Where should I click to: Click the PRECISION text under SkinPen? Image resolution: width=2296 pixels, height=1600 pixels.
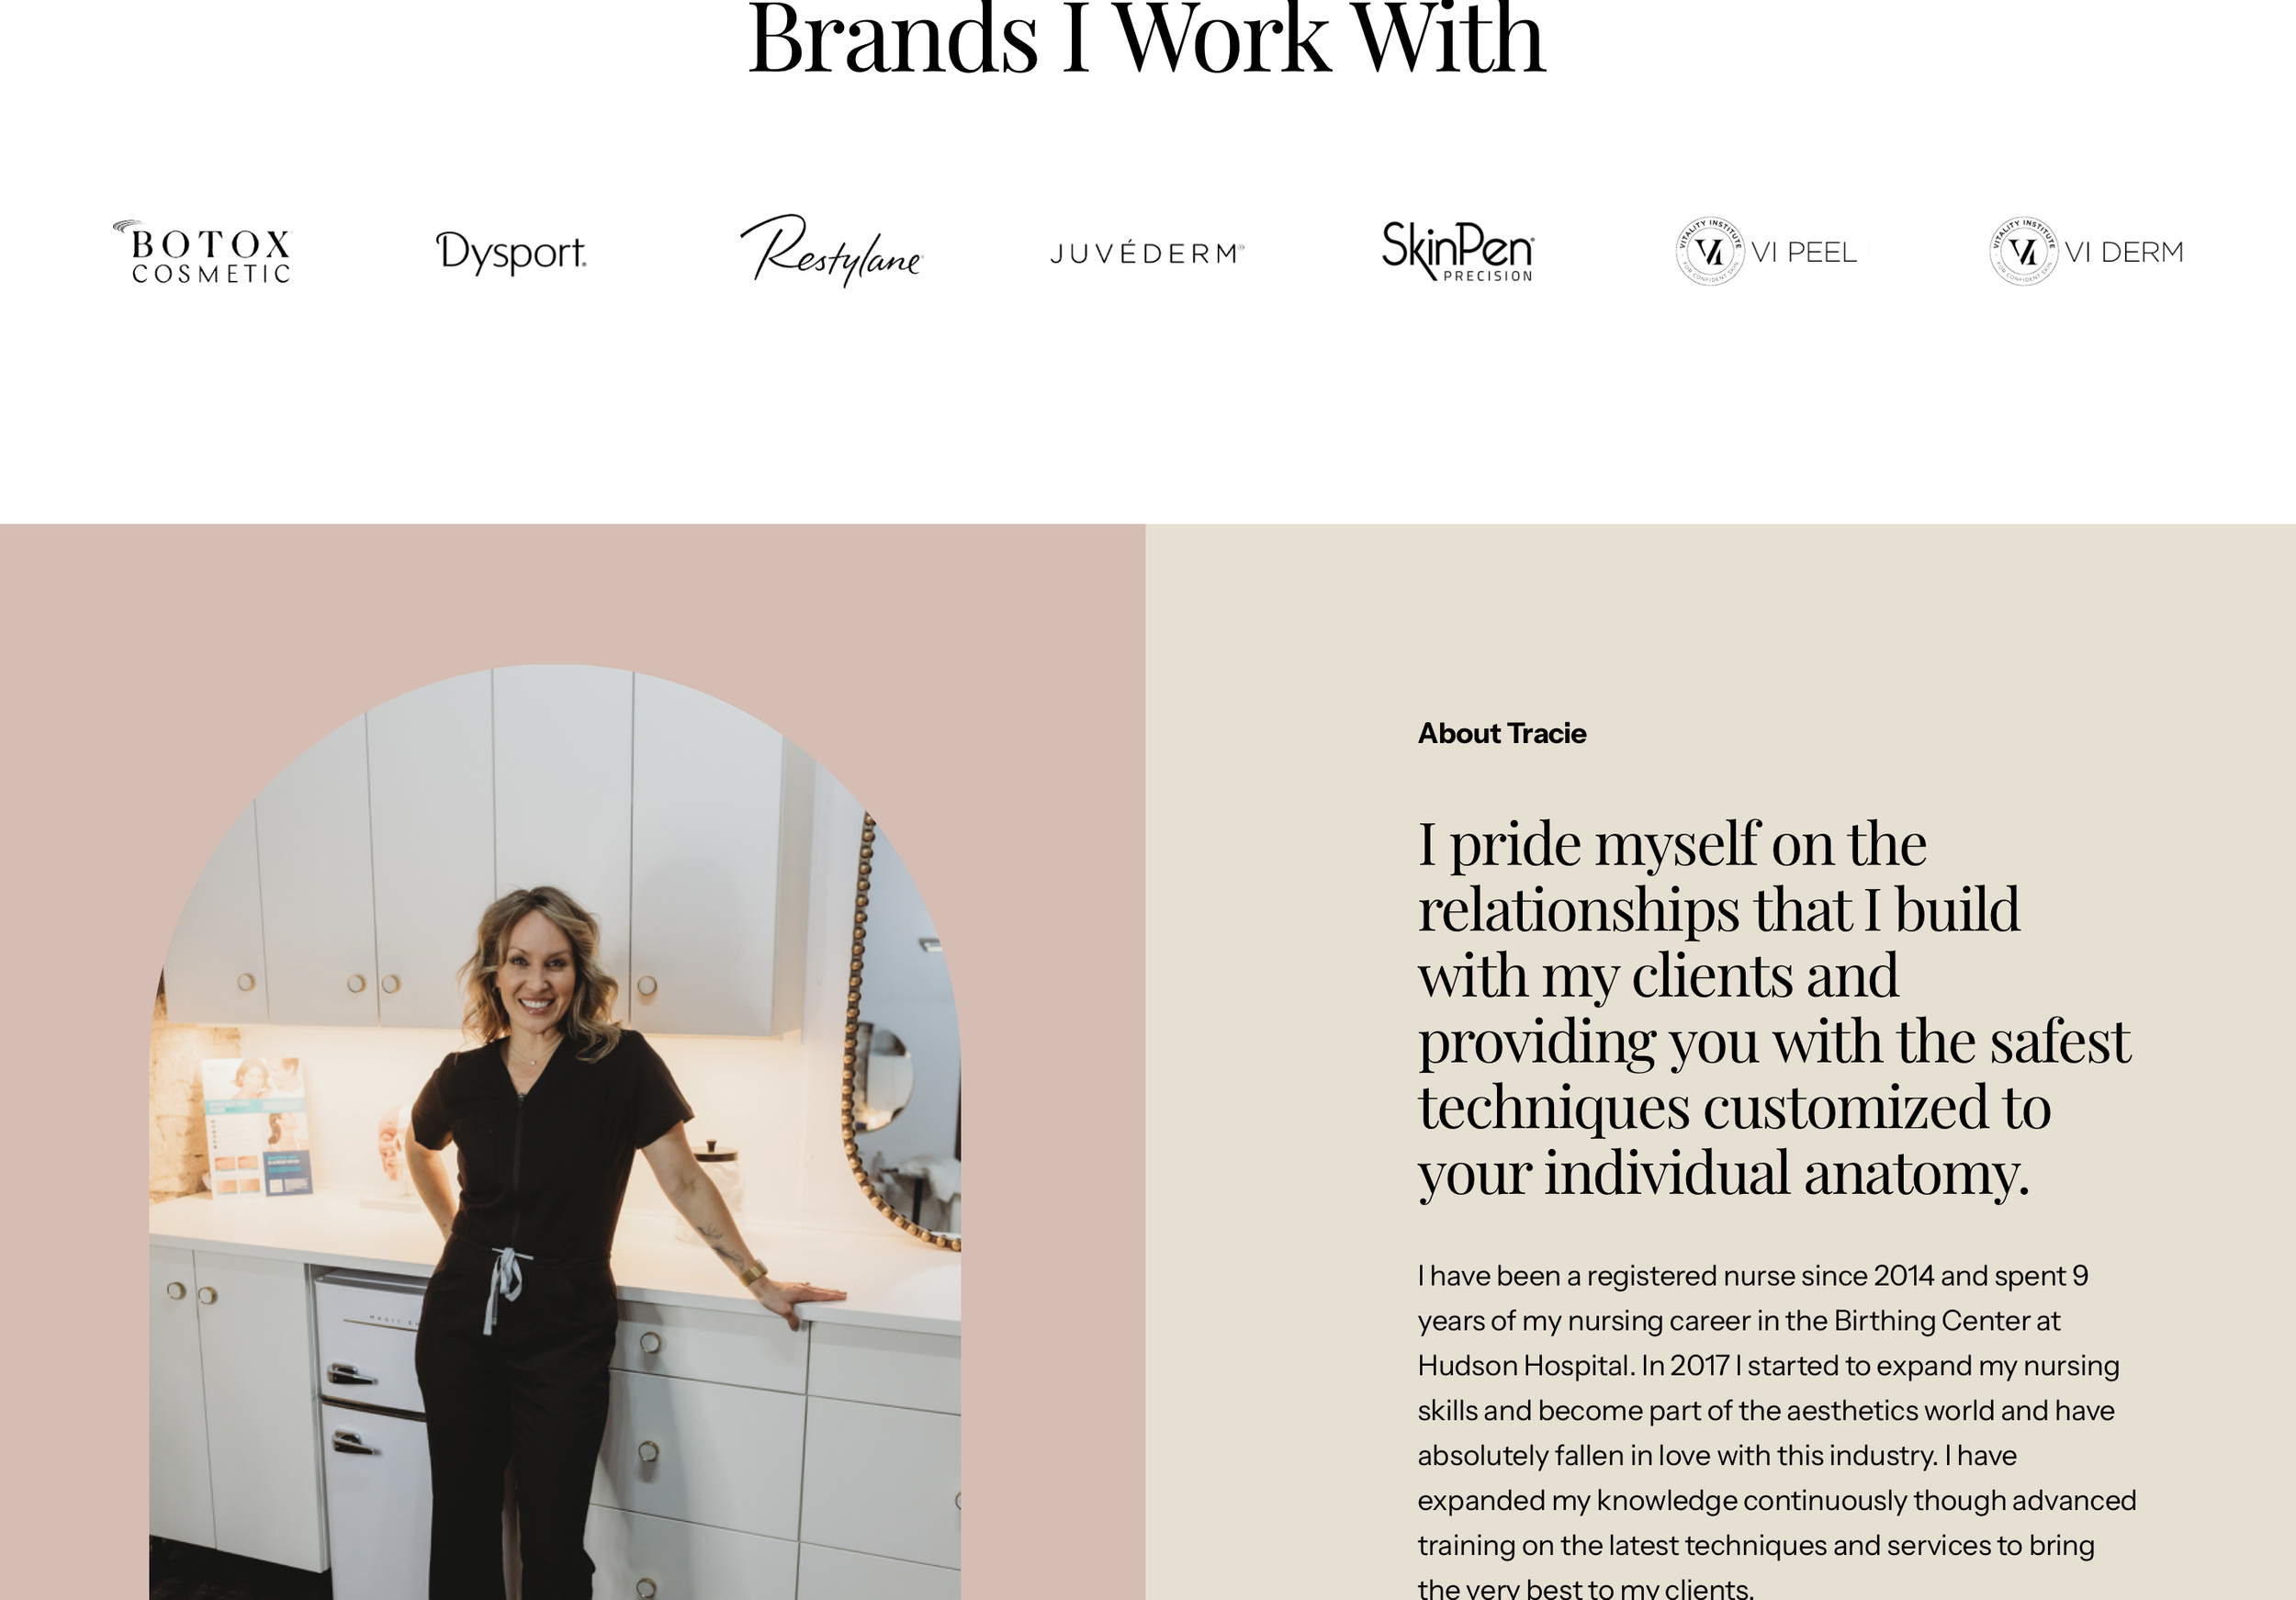1488,276
